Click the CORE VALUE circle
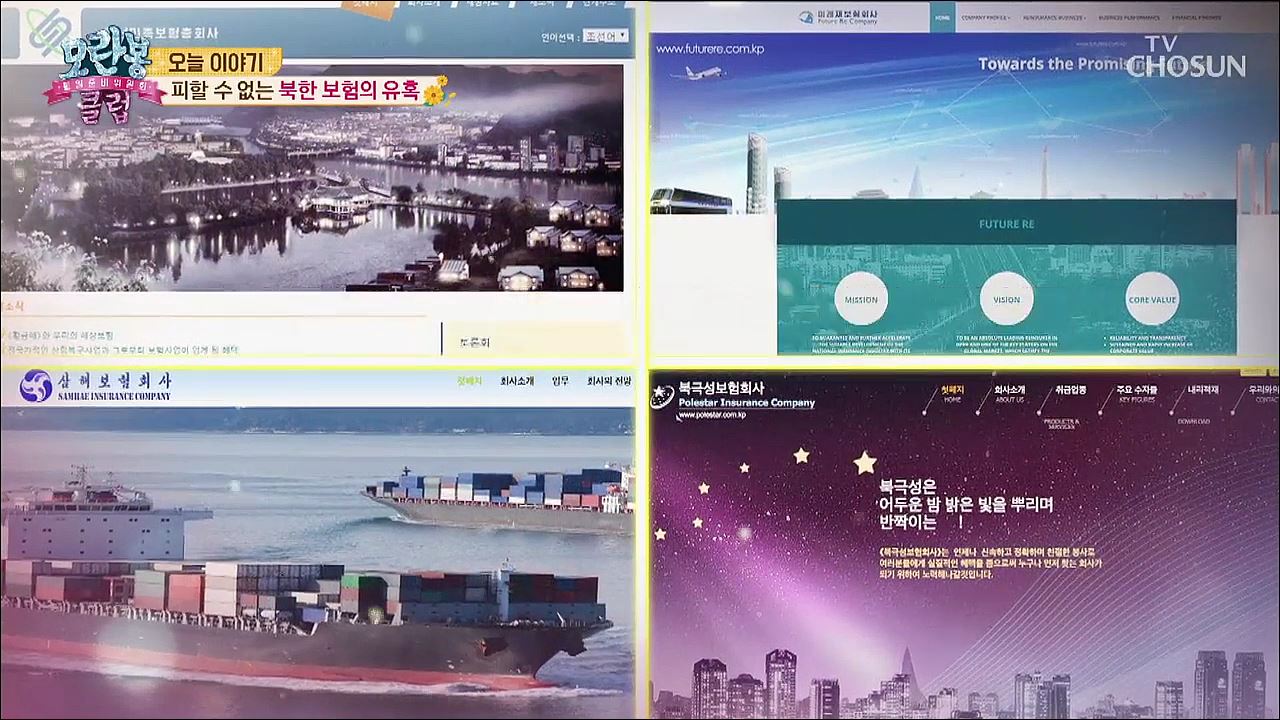The image size is (1280, 720). pos(1152,299)
